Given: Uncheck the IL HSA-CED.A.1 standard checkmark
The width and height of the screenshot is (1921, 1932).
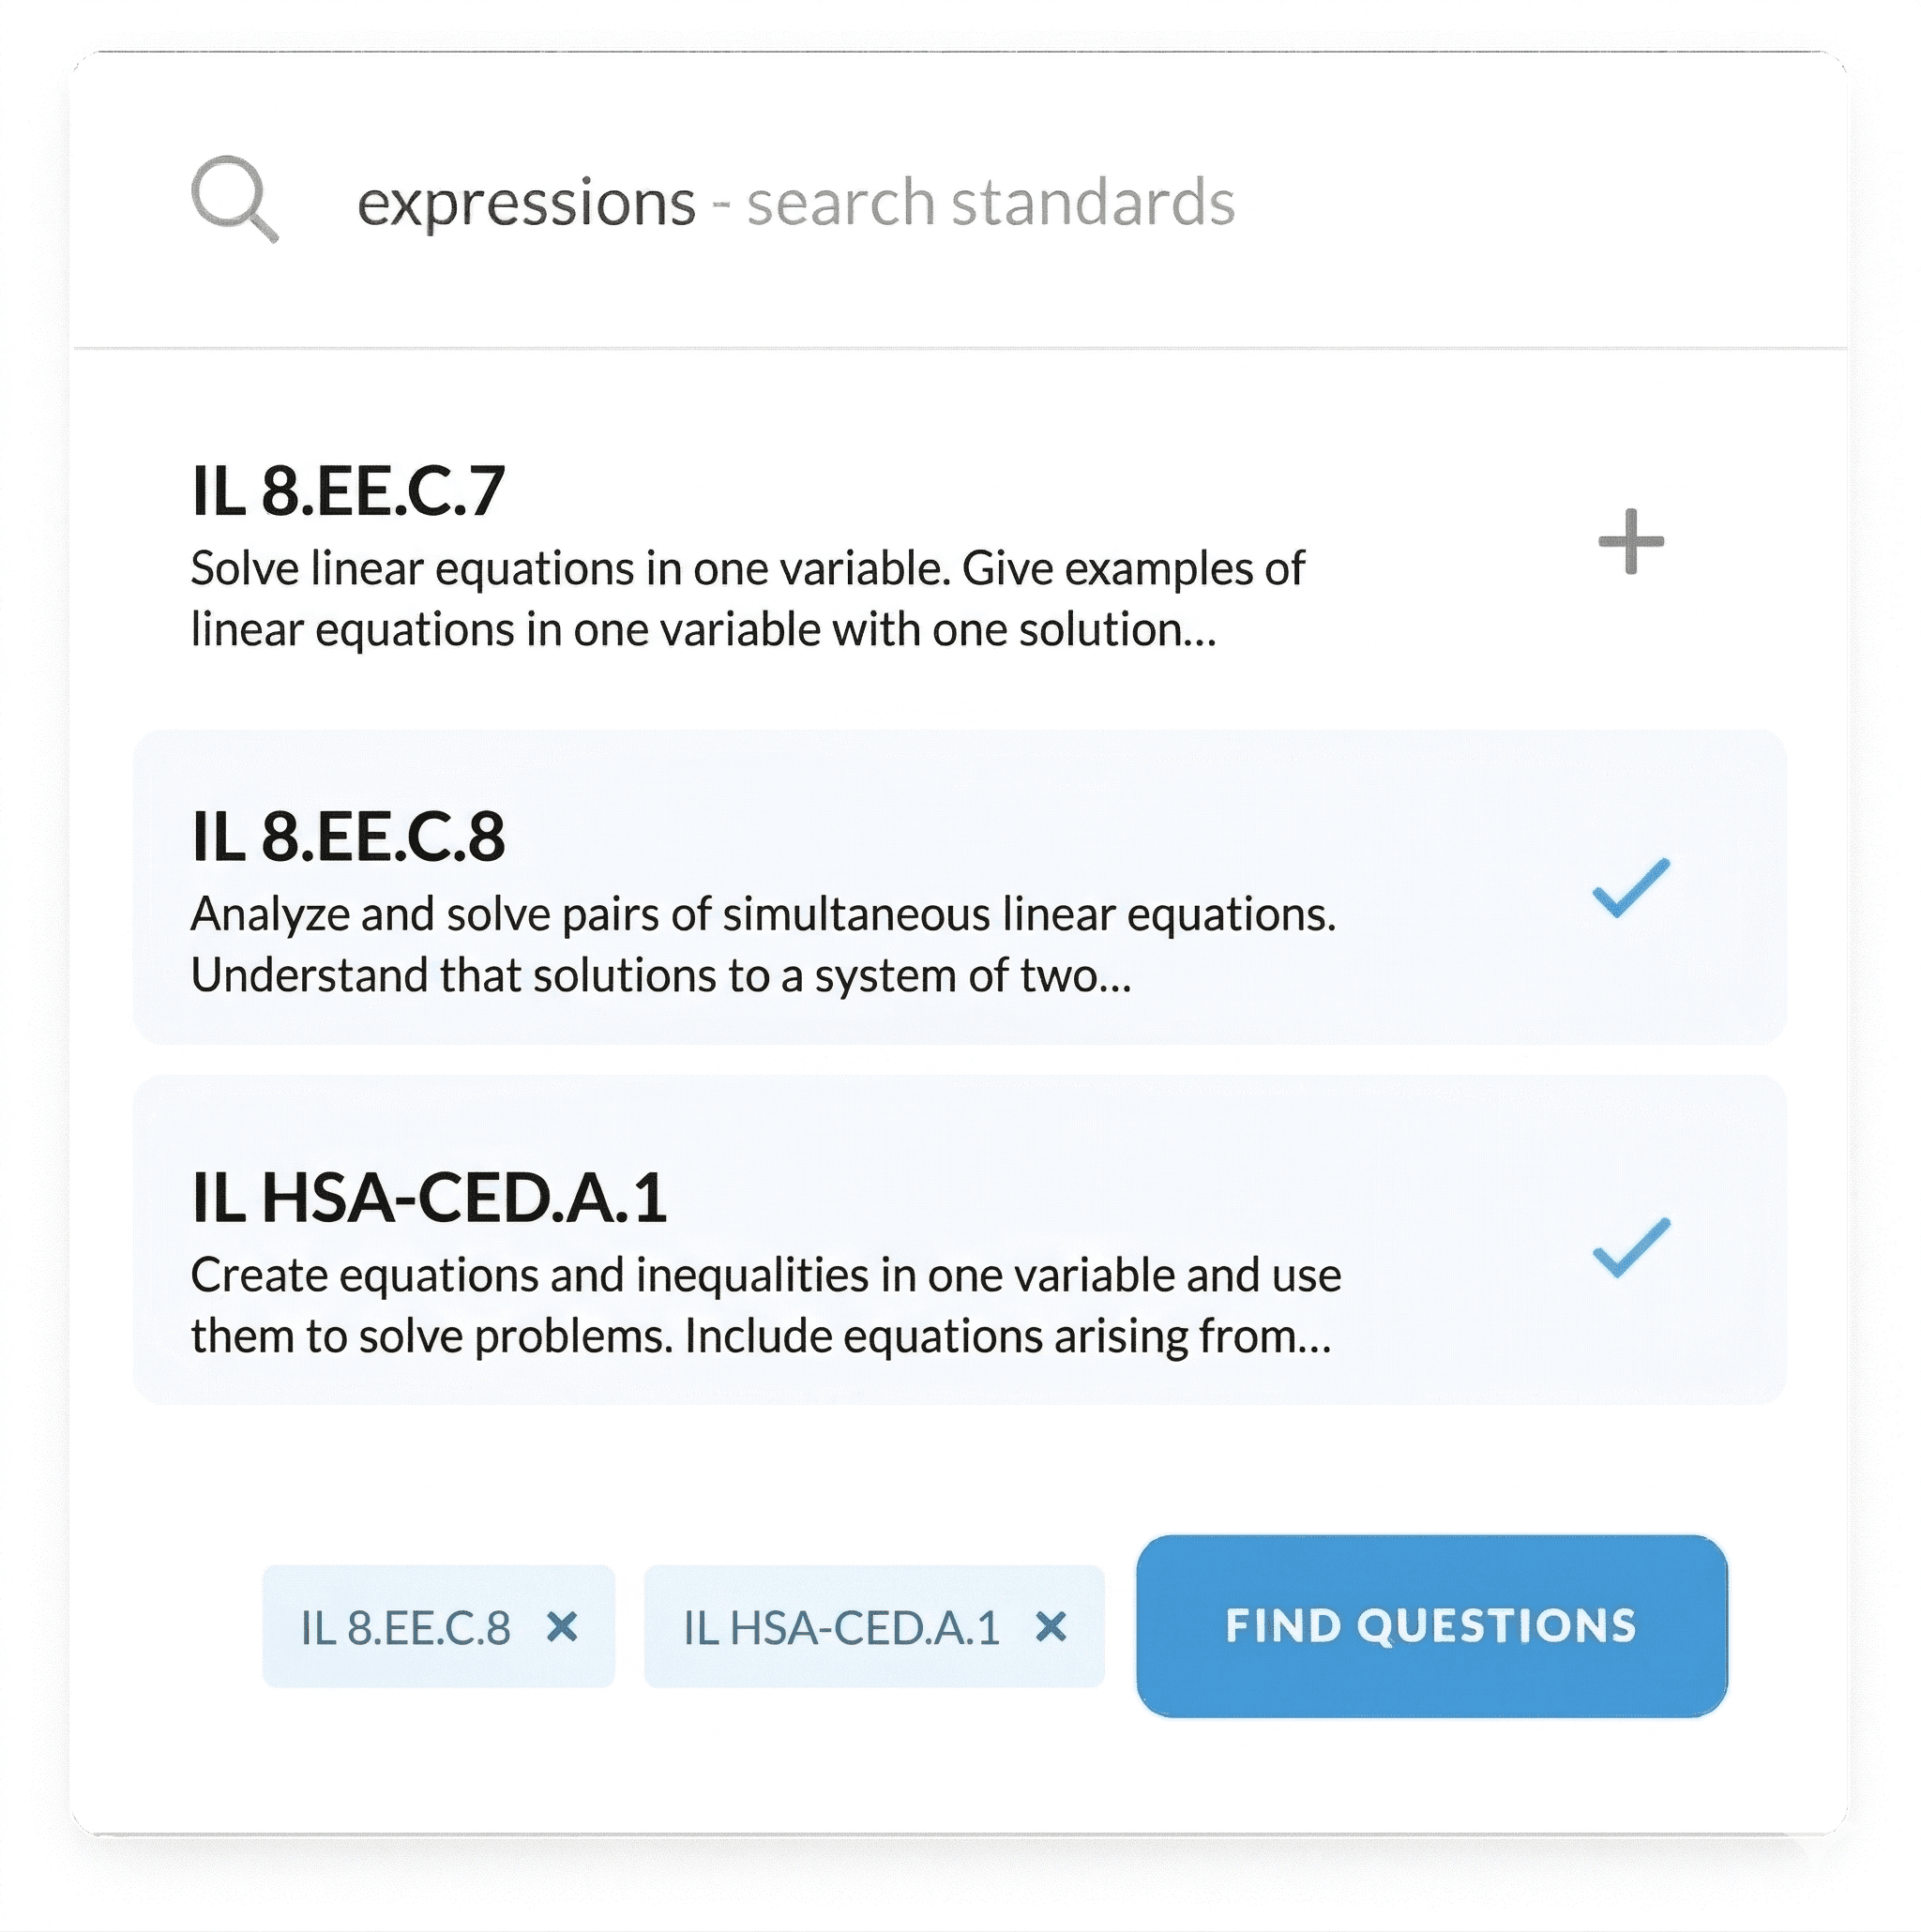Looking at the screenshot, I should [x=1630, y=1247].
